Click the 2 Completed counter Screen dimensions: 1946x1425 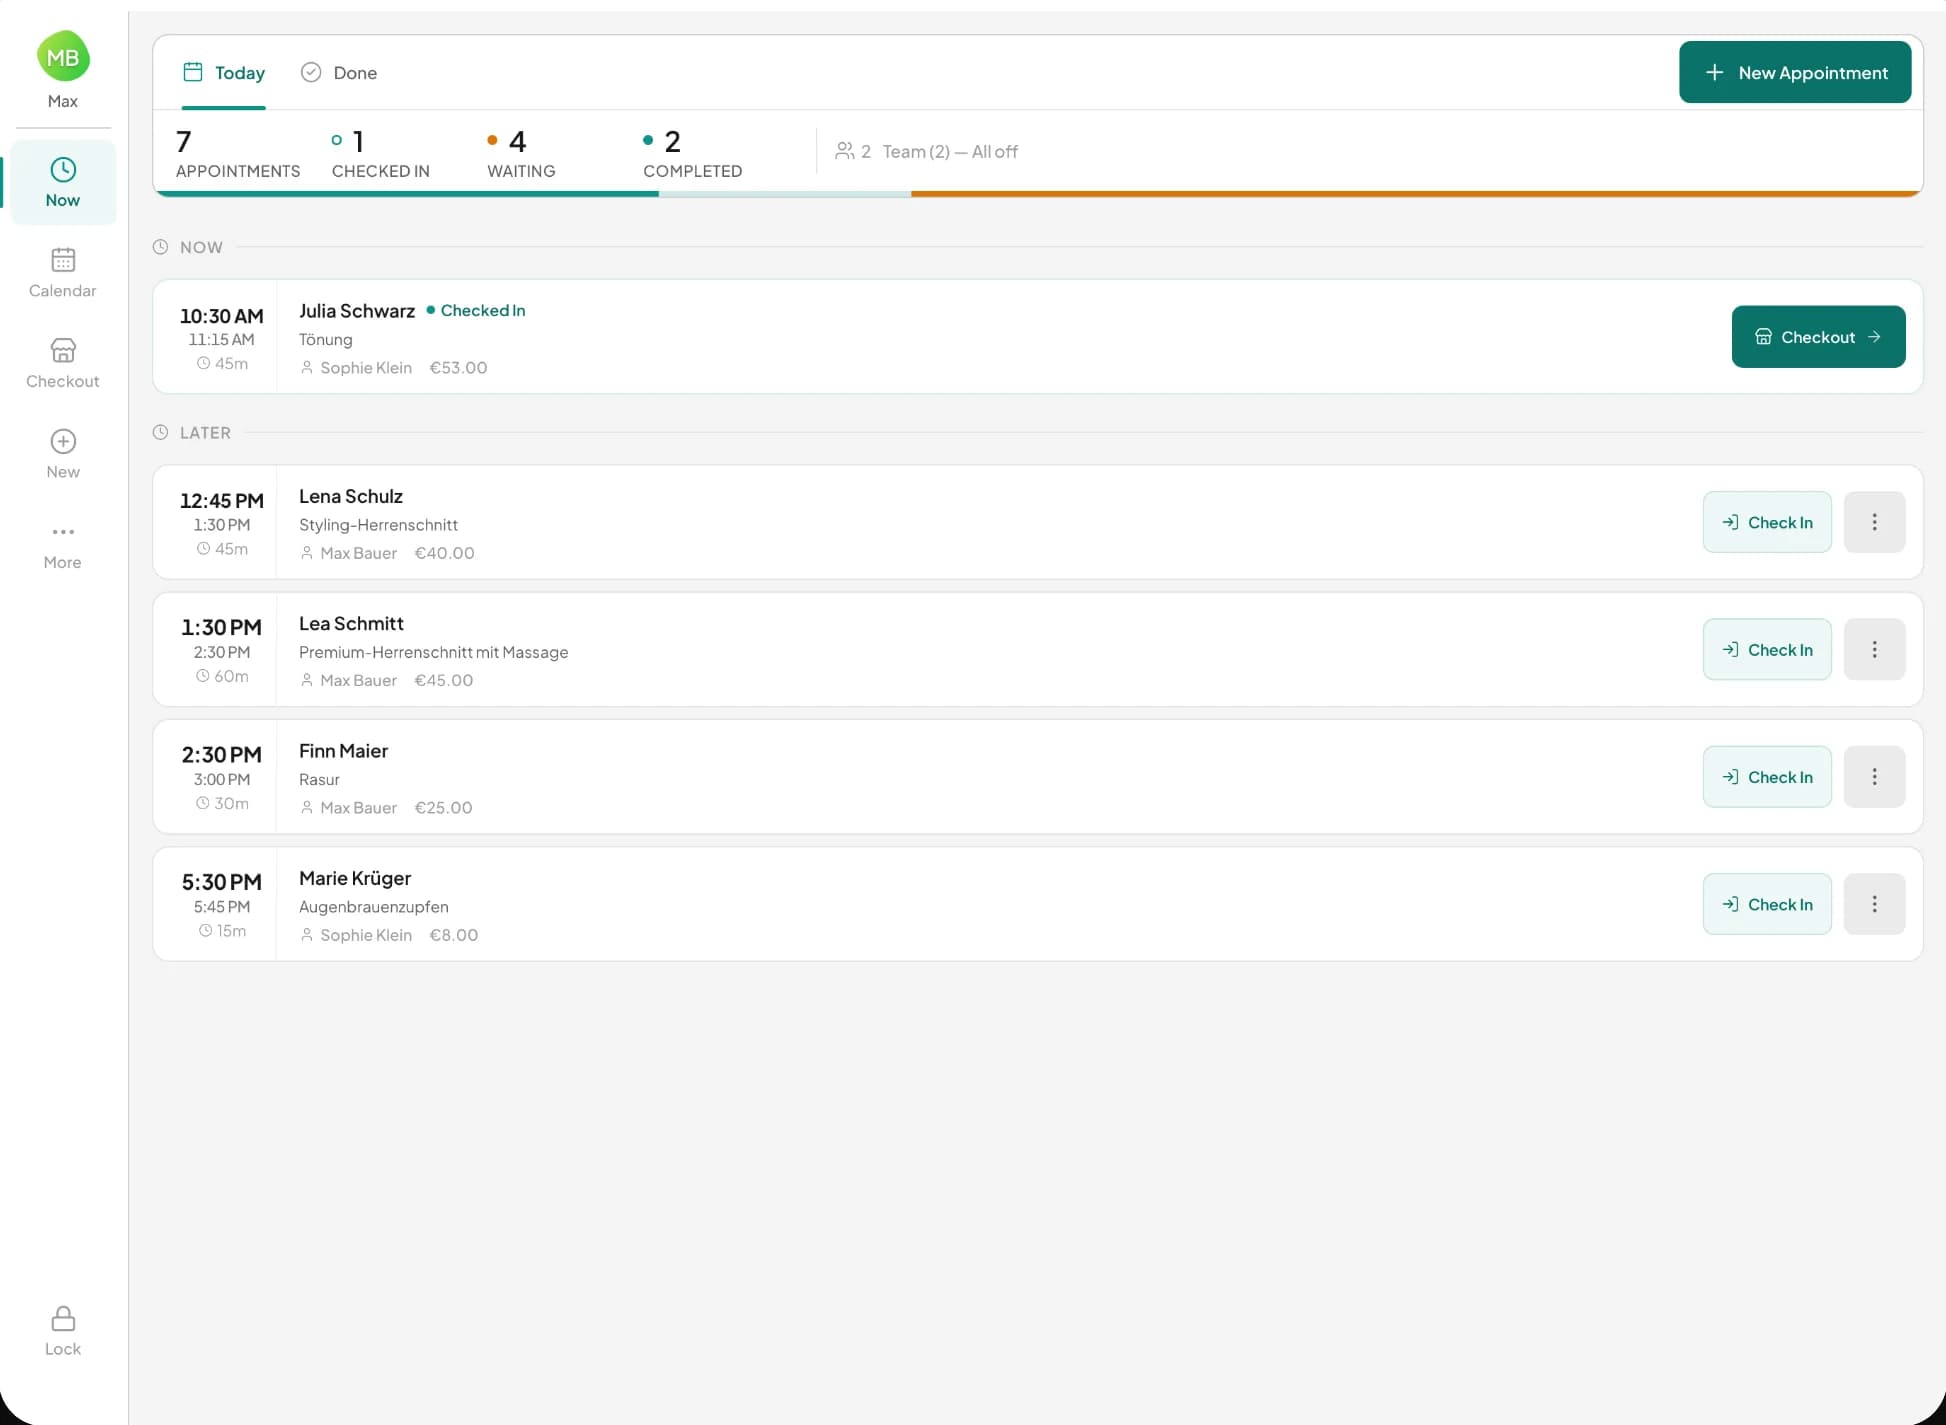(692, 153)
